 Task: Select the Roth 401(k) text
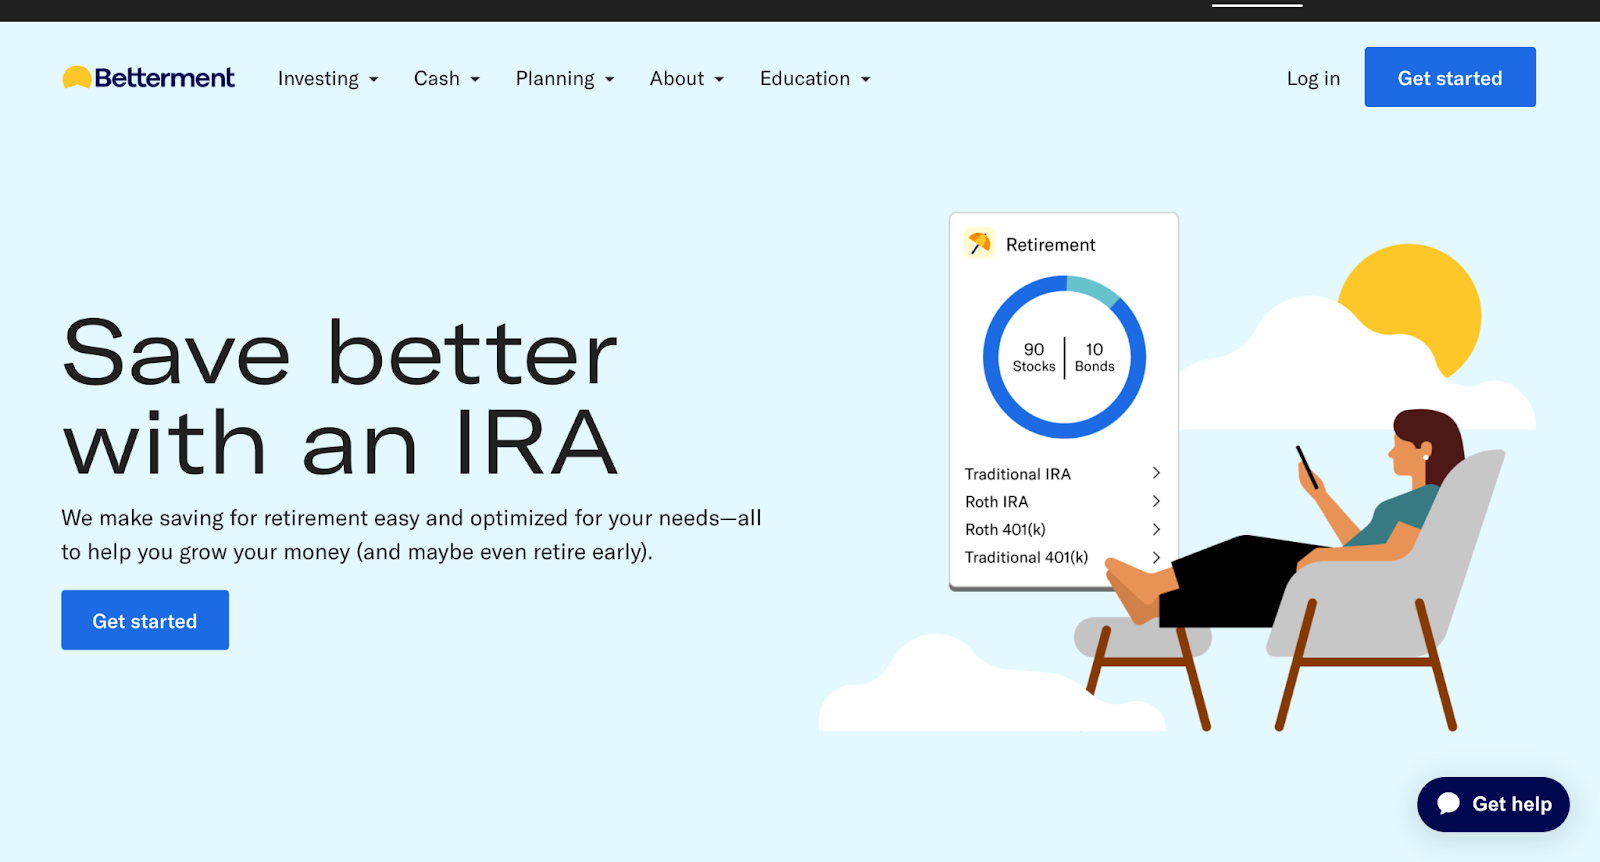click(1005, 530)
